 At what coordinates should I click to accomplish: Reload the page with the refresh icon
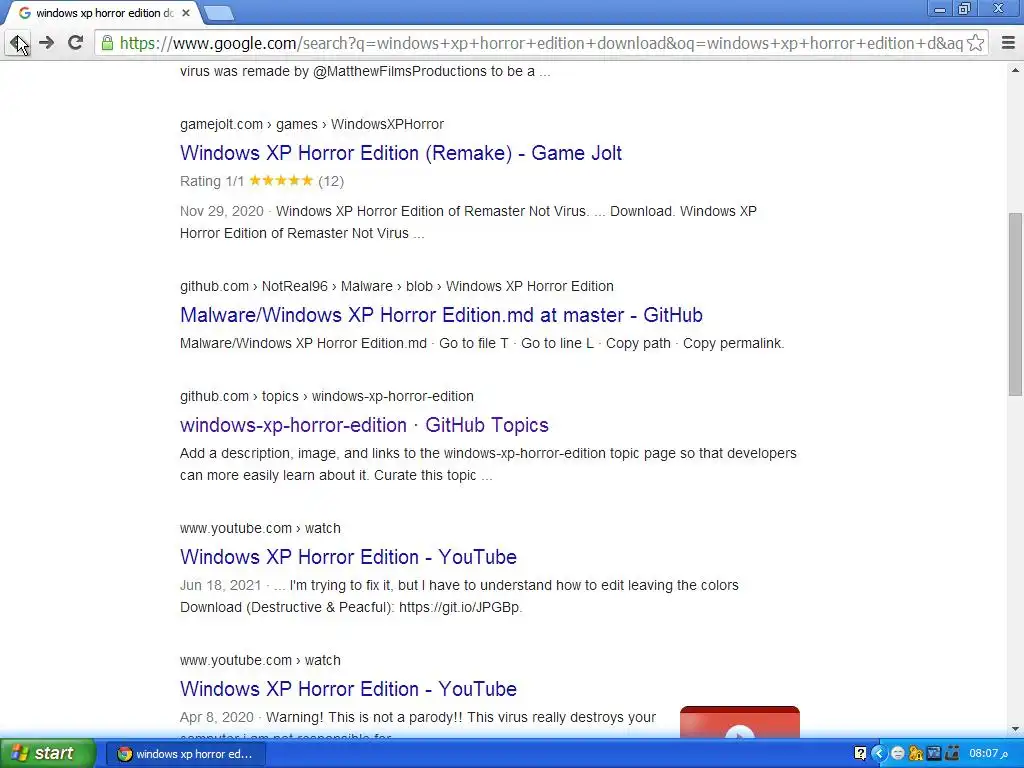tap(75, 43)
